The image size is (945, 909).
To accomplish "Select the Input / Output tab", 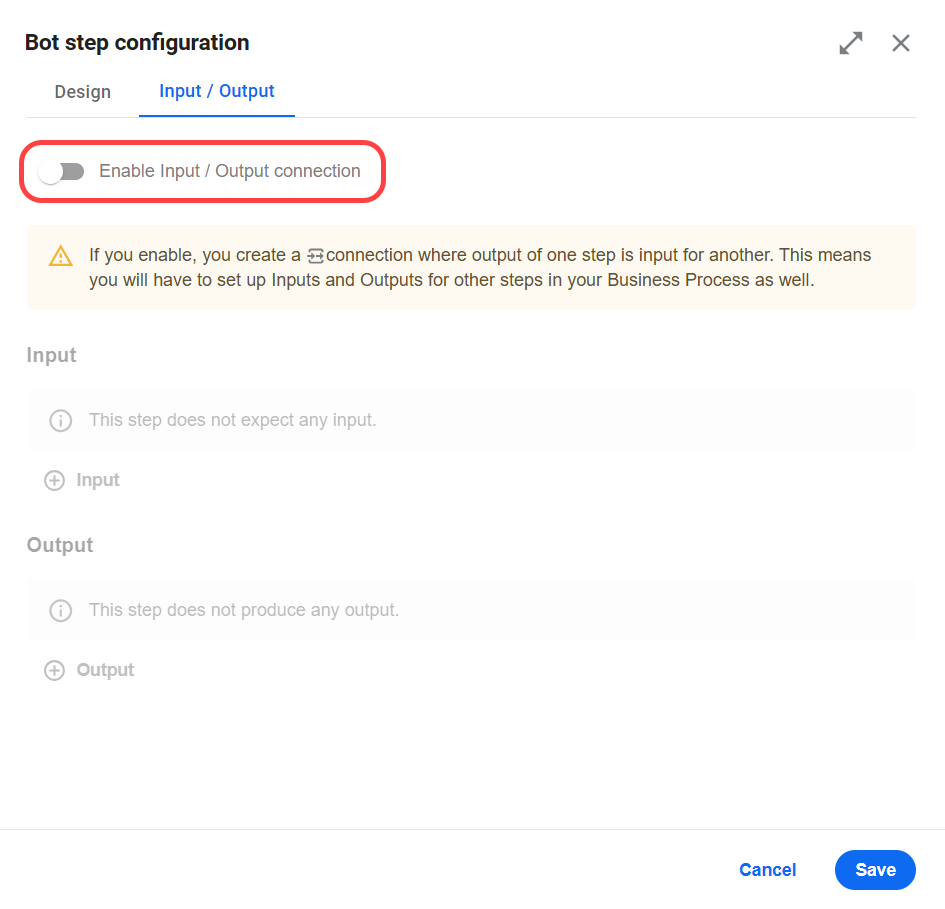I will (x=216, y=91).
